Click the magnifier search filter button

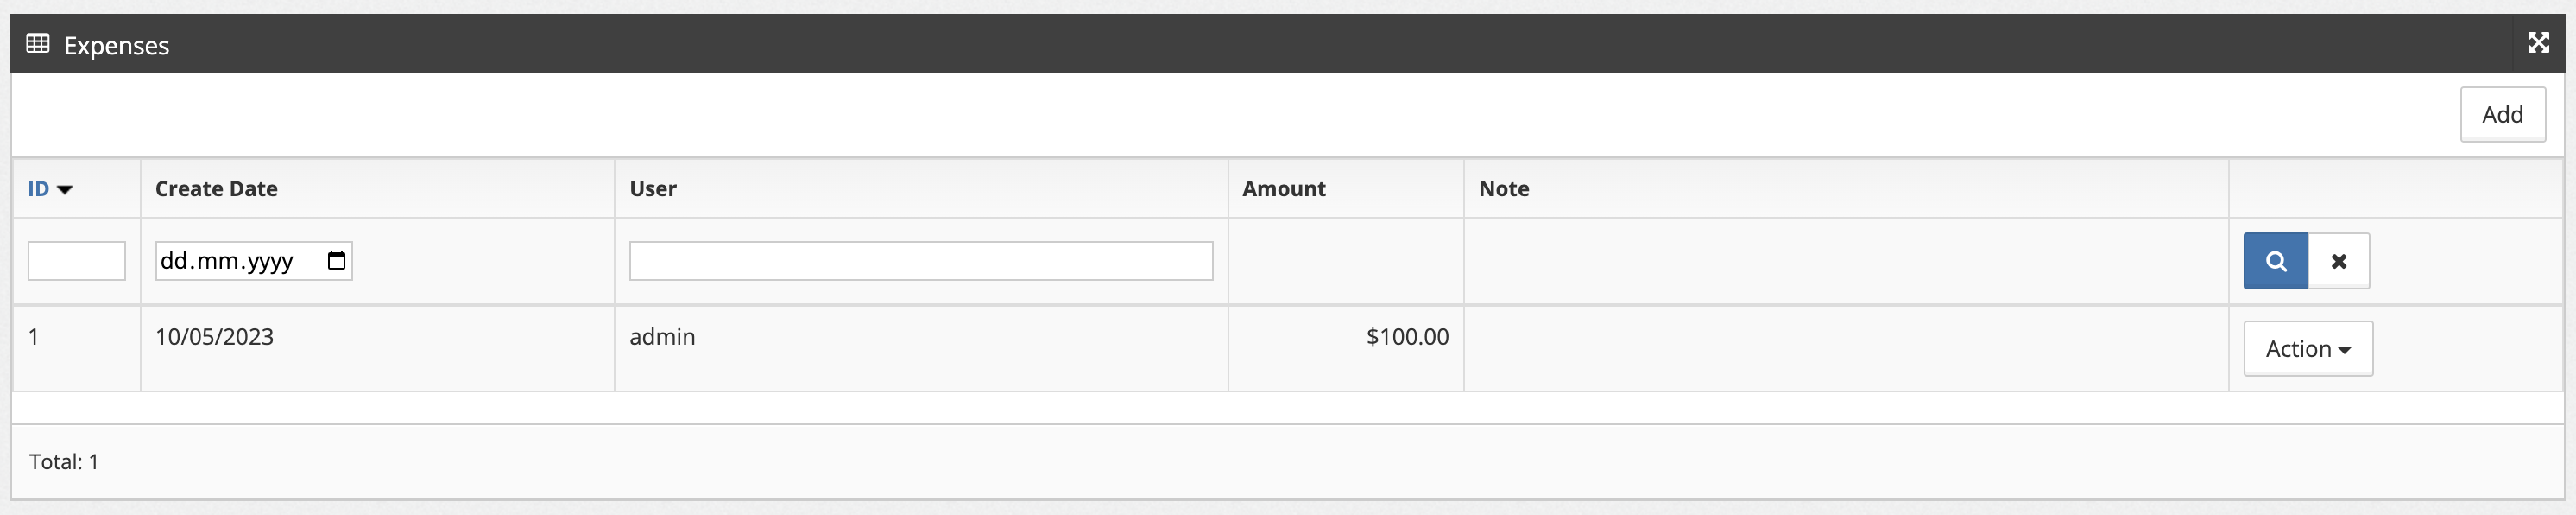2276,261
